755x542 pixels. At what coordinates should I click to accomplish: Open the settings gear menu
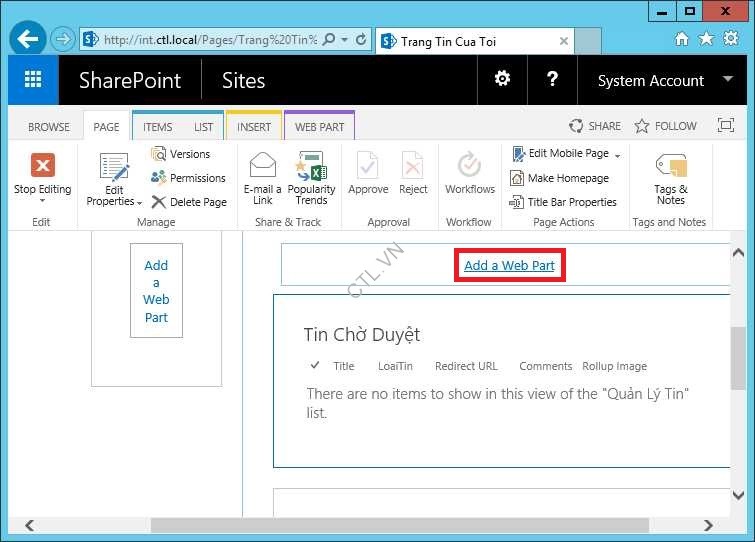coord(502,80)
